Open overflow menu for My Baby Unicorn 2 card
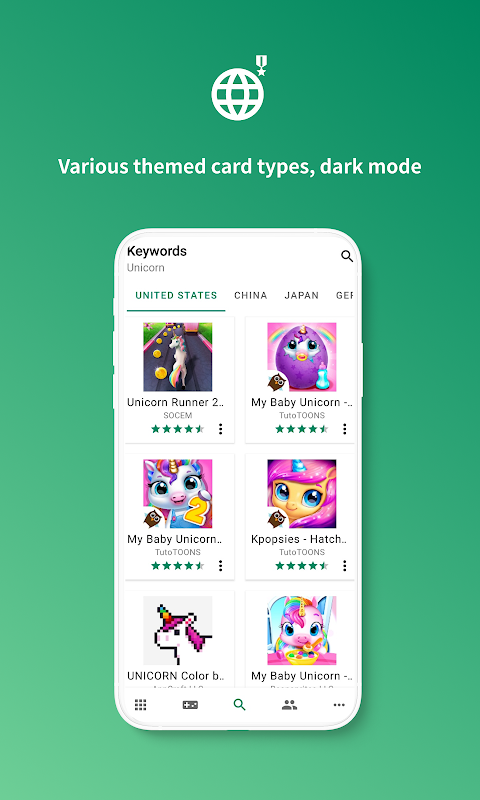480x800 pixels. pos(220,565)
